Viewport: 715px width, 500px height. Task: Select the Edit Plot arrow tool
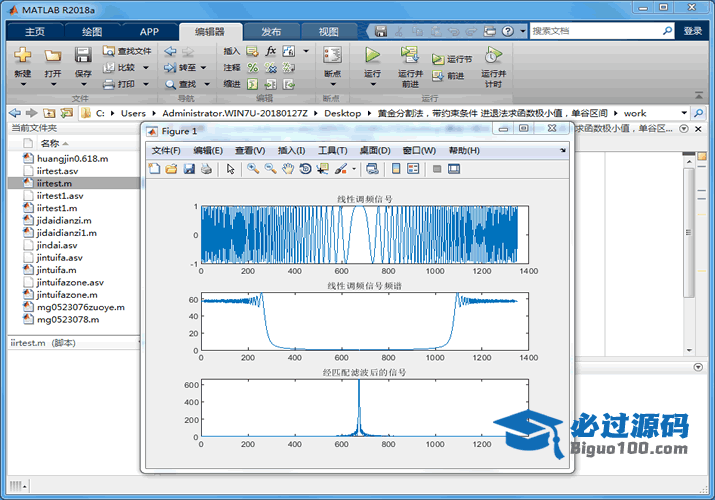click(x=230, y=169)
